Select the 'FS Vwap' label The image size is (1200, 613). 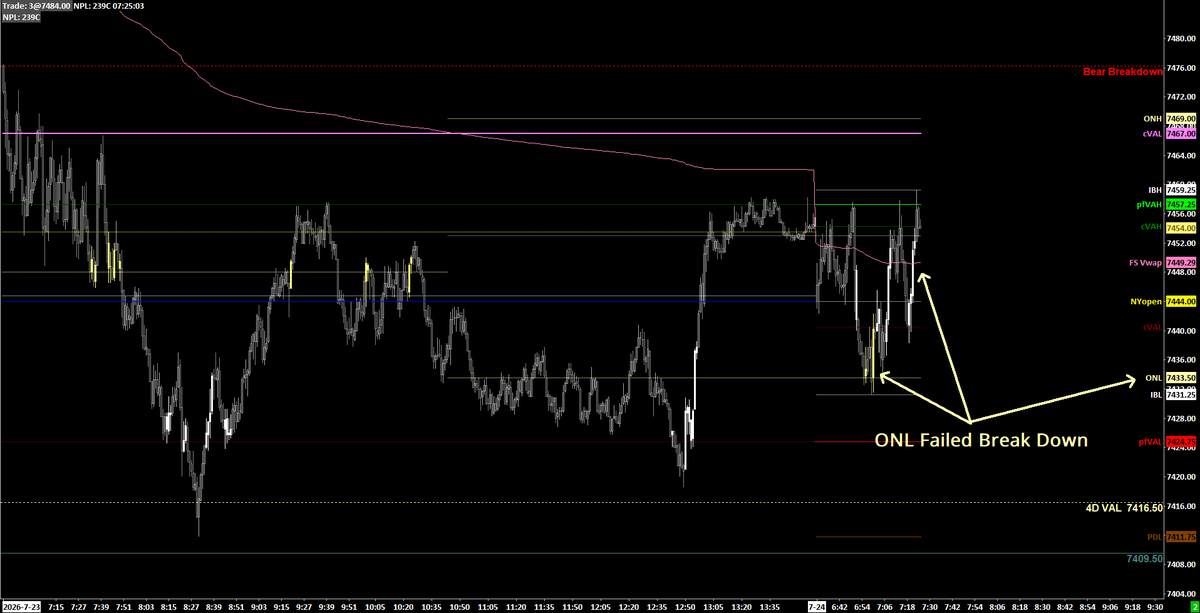(1146, 262)
